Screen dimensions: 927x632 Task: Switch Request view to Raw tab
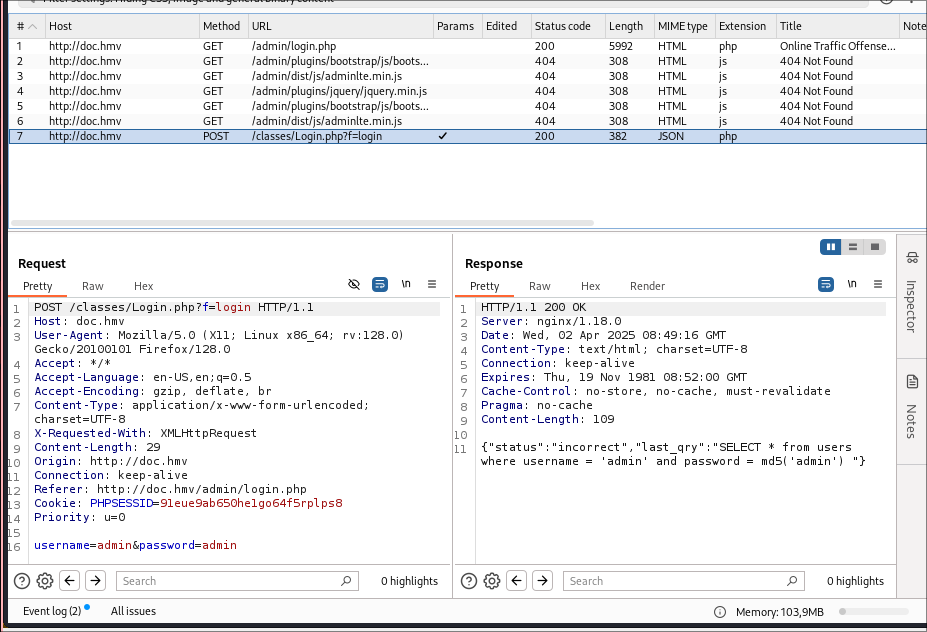[93, 286]
